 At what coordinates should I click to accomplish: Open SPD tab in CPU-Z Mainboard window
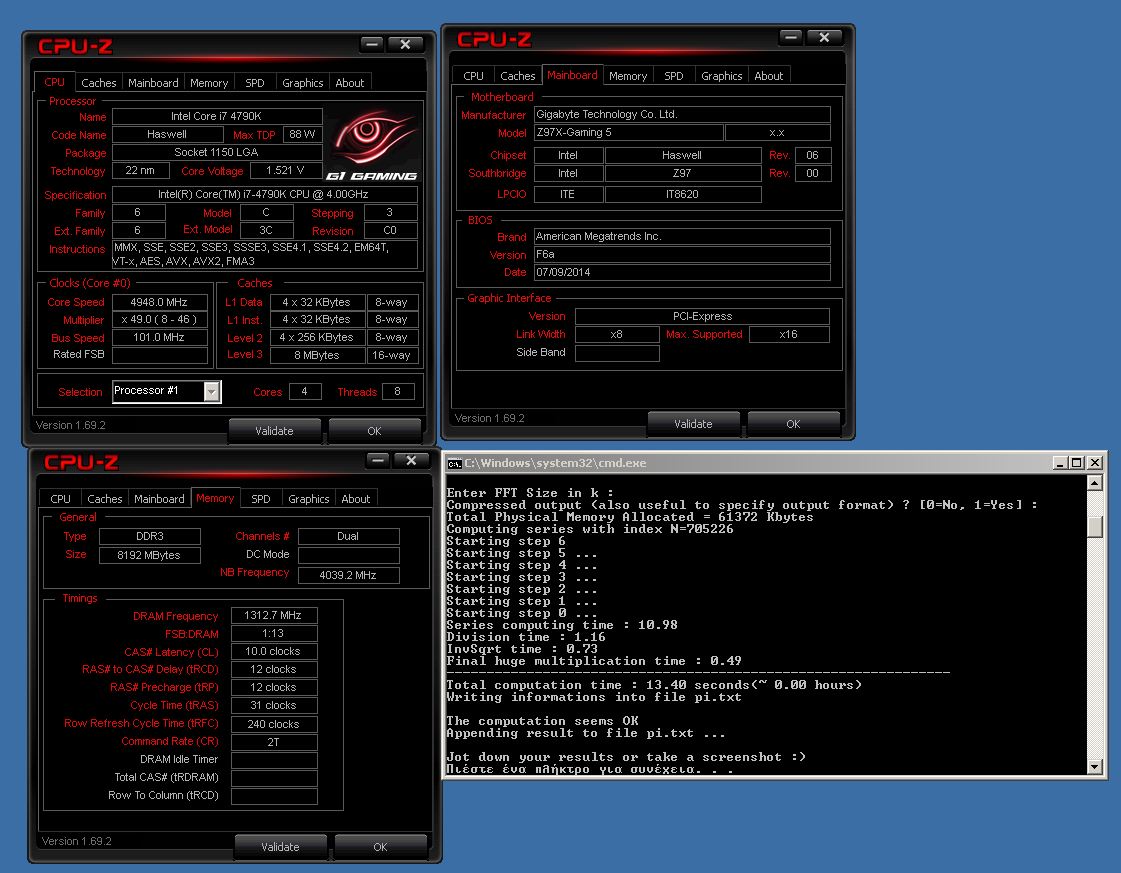(x=673, y=76)
